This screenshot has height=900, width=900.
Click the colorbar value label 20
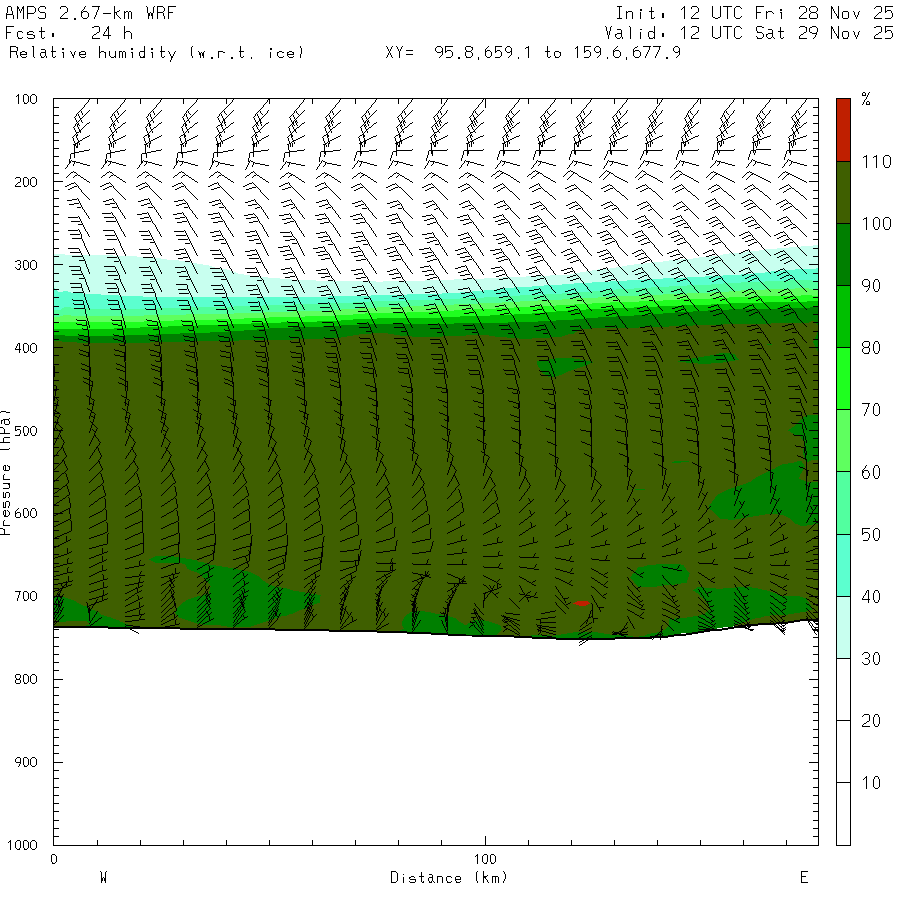pyautogui.click(x=871, y=721)
